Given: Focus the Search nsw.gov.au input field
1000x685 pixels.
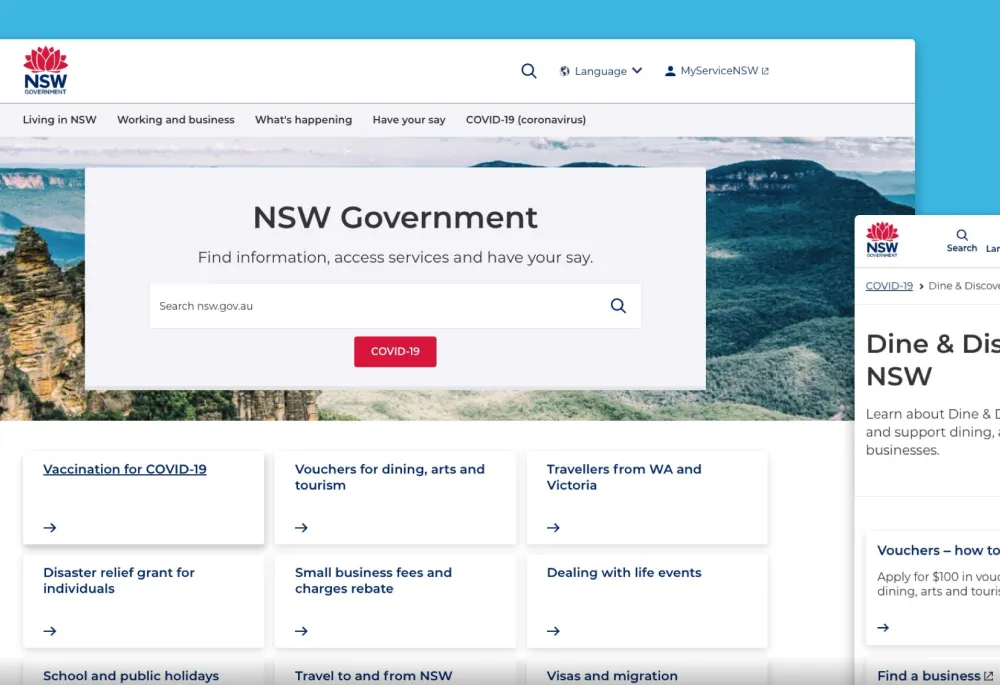Looking at the screenshot, I should click(375, 306).
